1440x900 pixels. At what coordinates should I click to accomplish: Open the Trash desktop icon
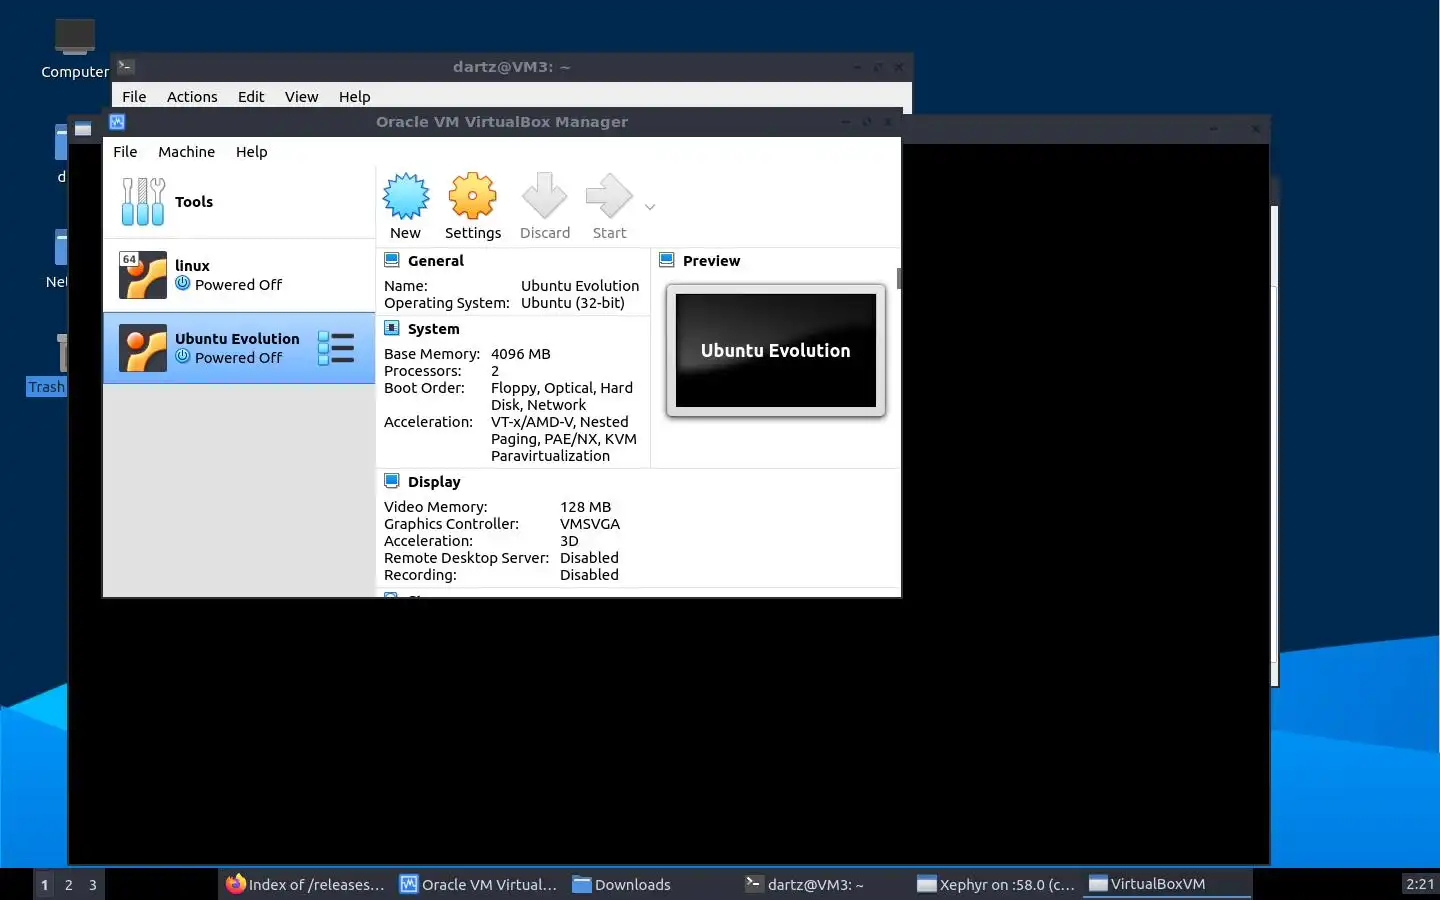[47, 364]
